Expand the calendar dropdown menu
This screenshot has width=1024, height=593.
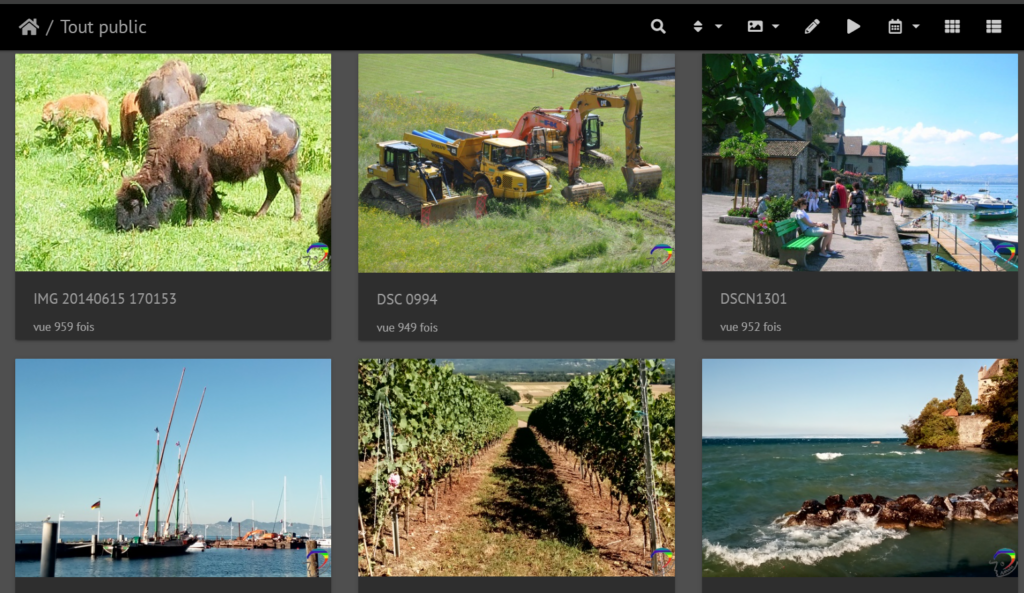(x=903, y=27)
